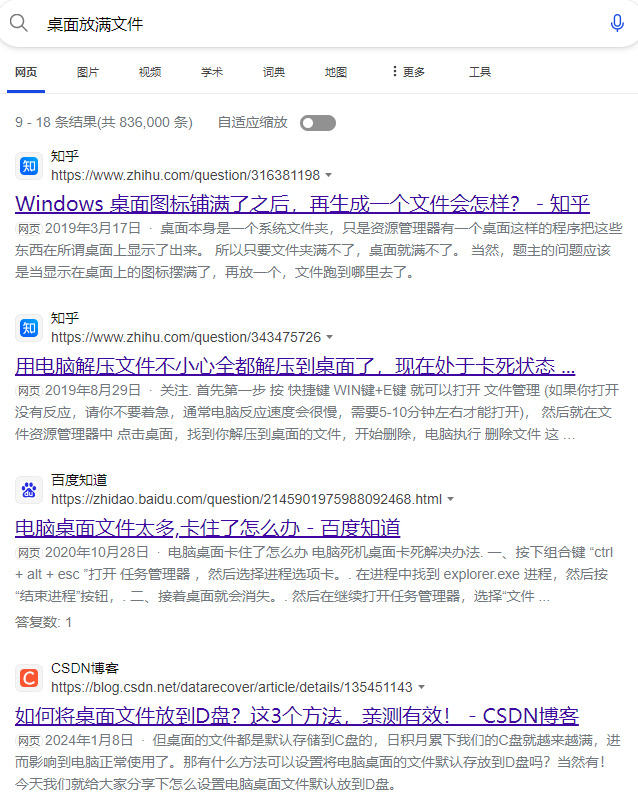Open result '电脑桌面文件太多,卡住了怎么办' link

coord(208,528)
